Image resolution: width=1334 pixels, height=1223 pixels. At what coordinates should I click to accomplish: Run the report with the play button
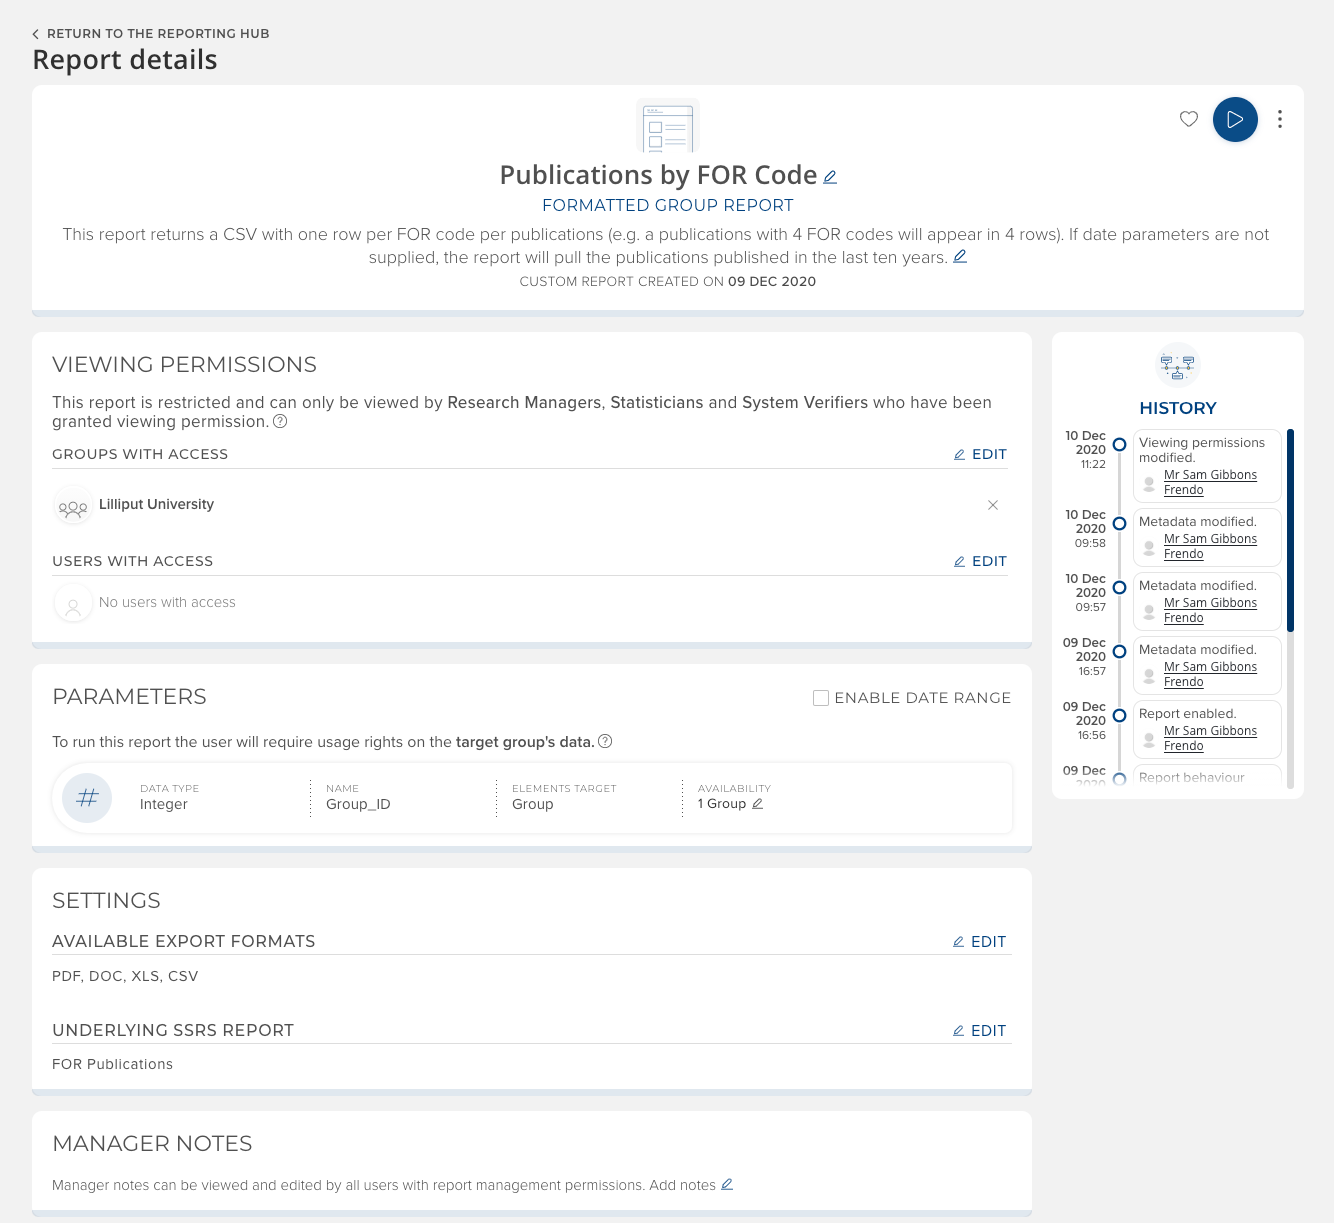1235,119
